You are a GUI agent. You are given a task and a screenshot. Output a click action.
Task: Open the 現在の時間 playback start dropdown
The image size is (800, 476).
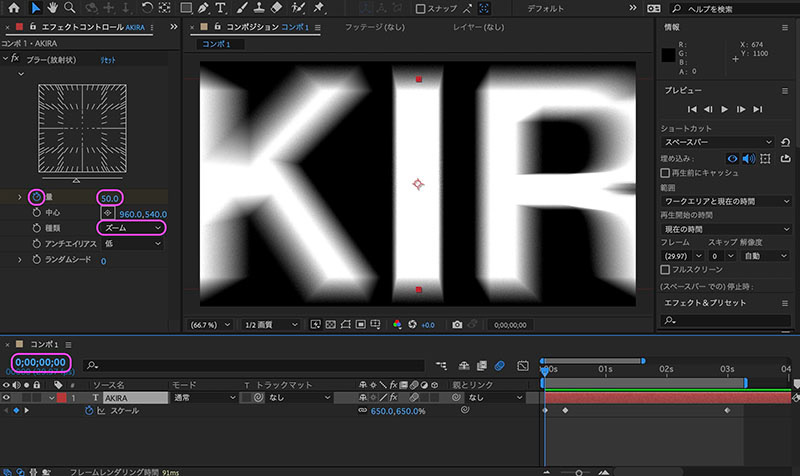(x=726, y=229)
